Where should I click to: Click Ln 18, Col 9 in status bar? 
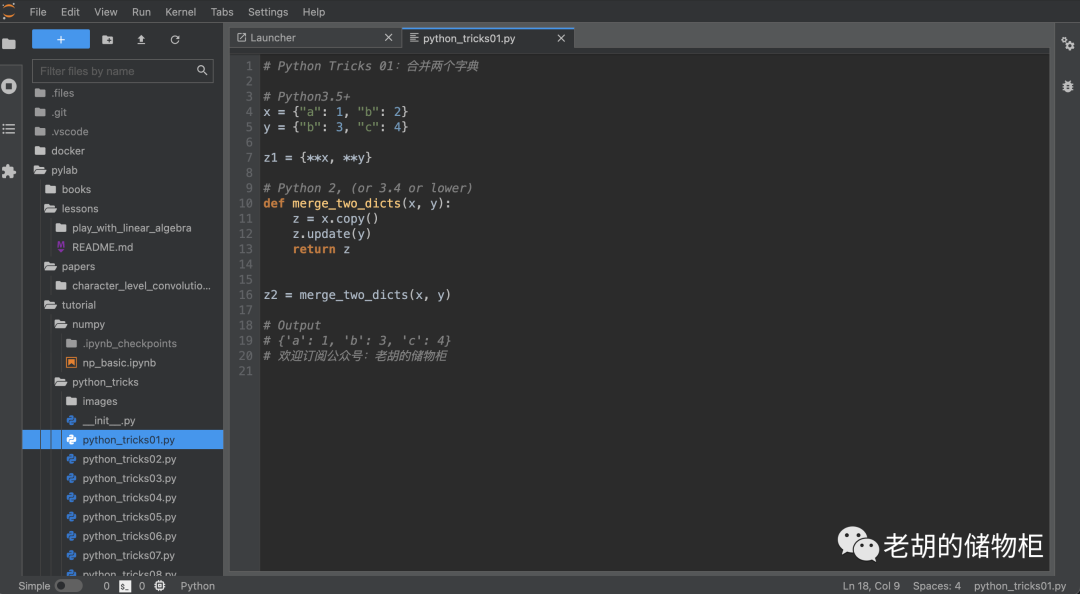pos(871,586)
